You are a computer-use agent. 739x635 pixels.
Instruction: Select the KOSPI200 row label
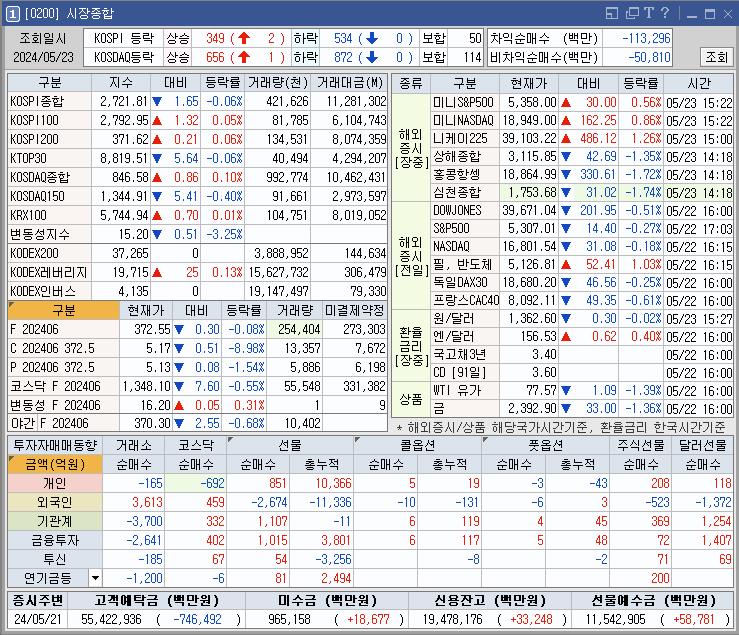click(x=49, y=139)
